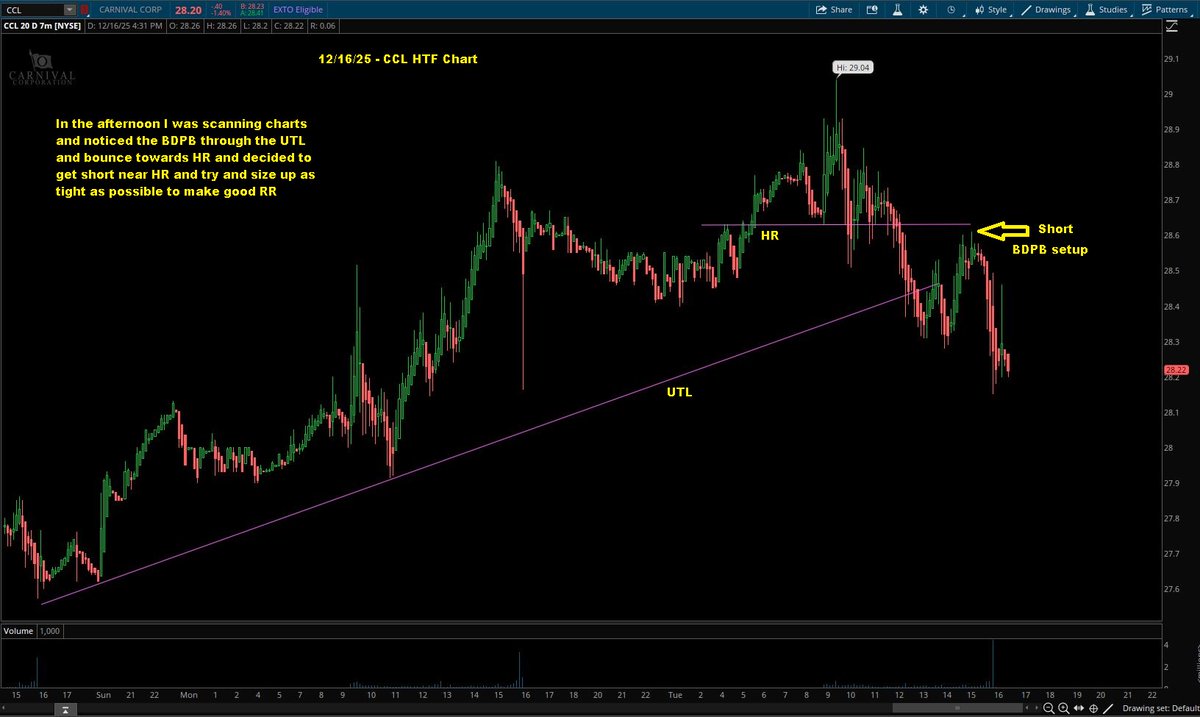This screenshot has height=717, width=1200.
Task: Click the R: 0.06 range value
Action: [x=322, y=26]
